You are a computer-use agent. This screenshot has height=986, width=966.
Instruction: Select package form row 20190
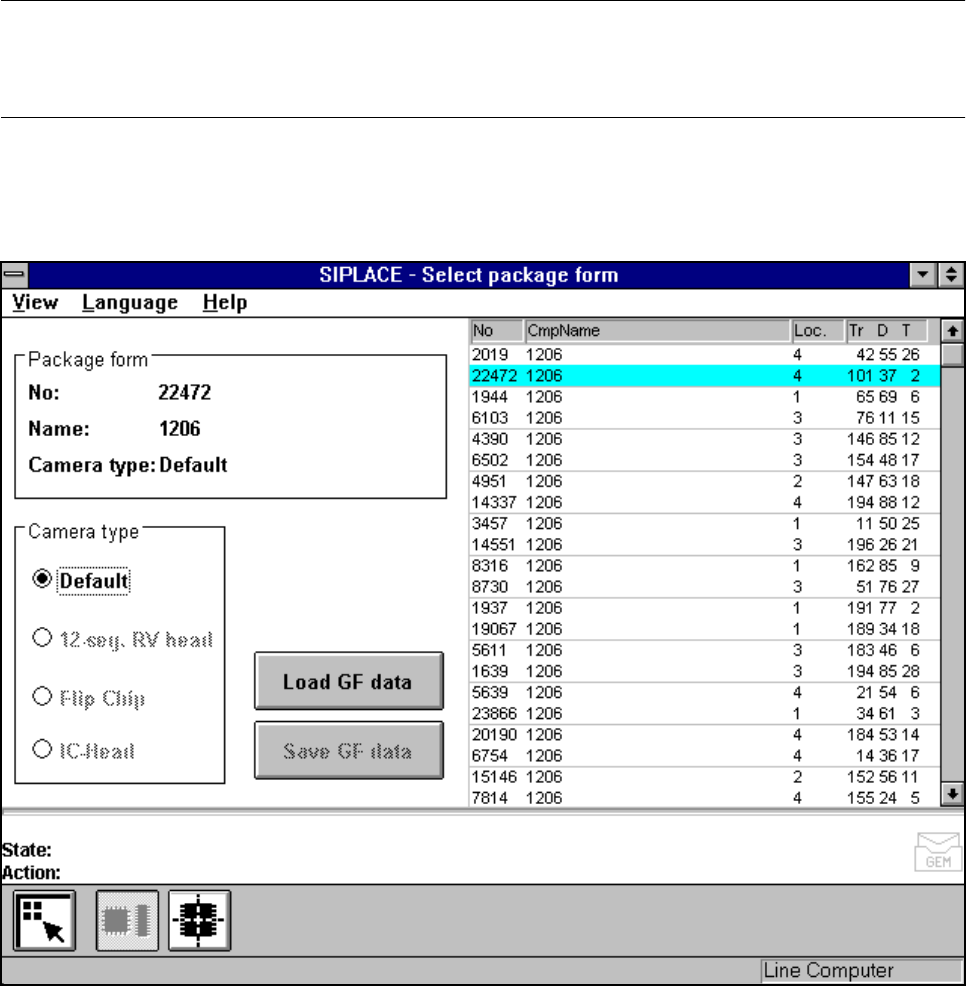704,734
